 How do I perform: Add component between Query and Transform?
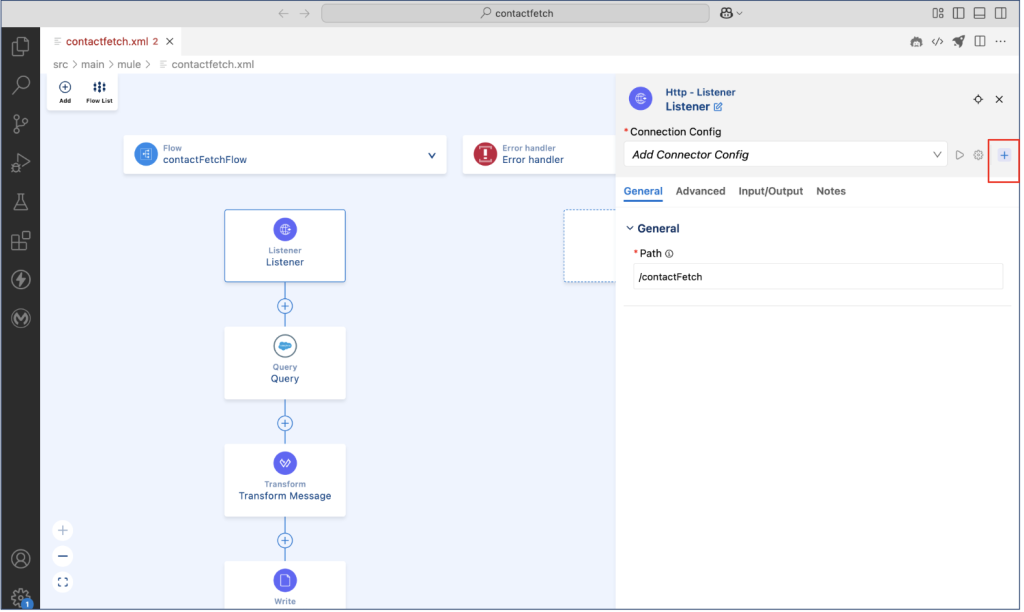click(285, 423)
